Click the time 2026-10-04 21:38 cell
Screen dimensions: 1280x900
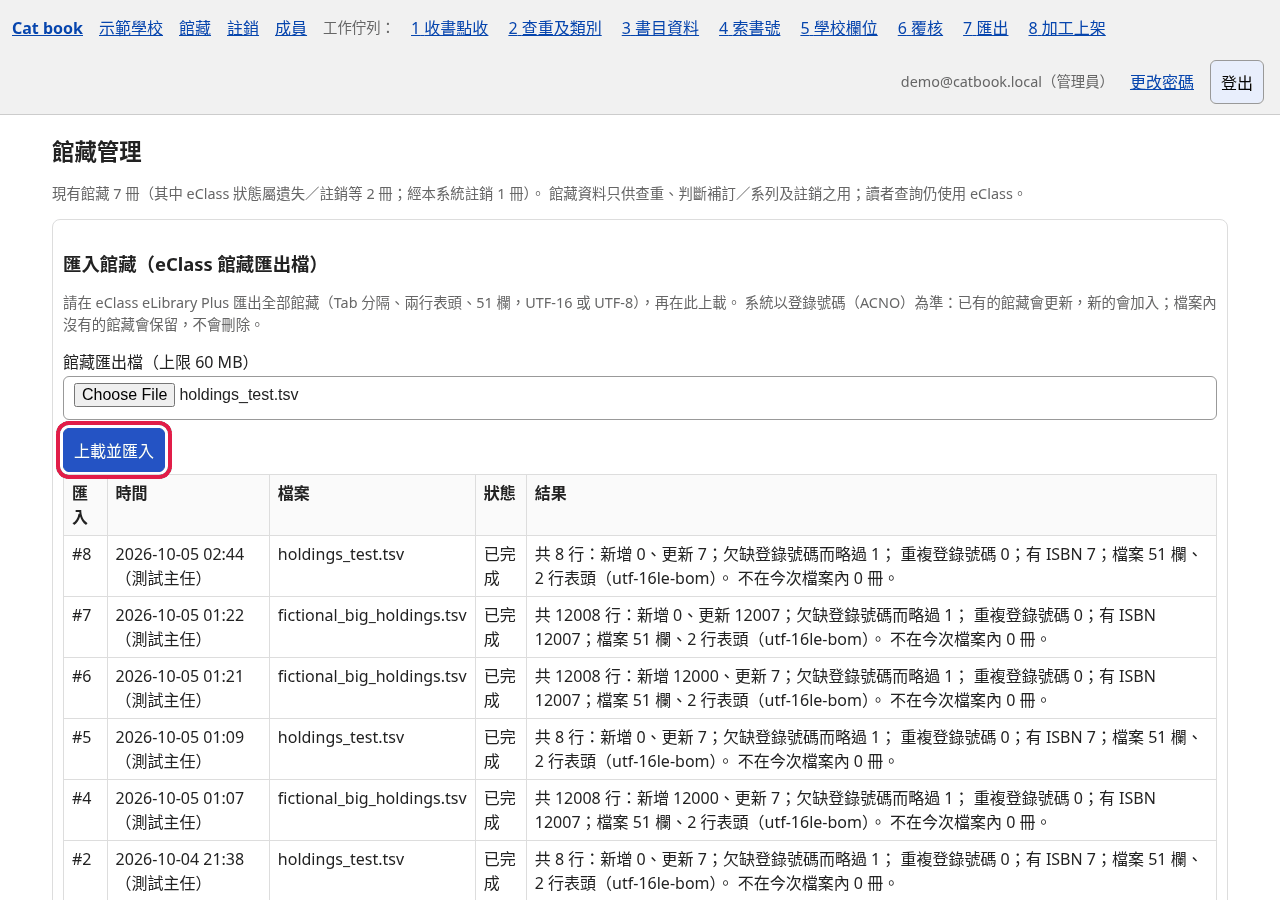(188, 870)
